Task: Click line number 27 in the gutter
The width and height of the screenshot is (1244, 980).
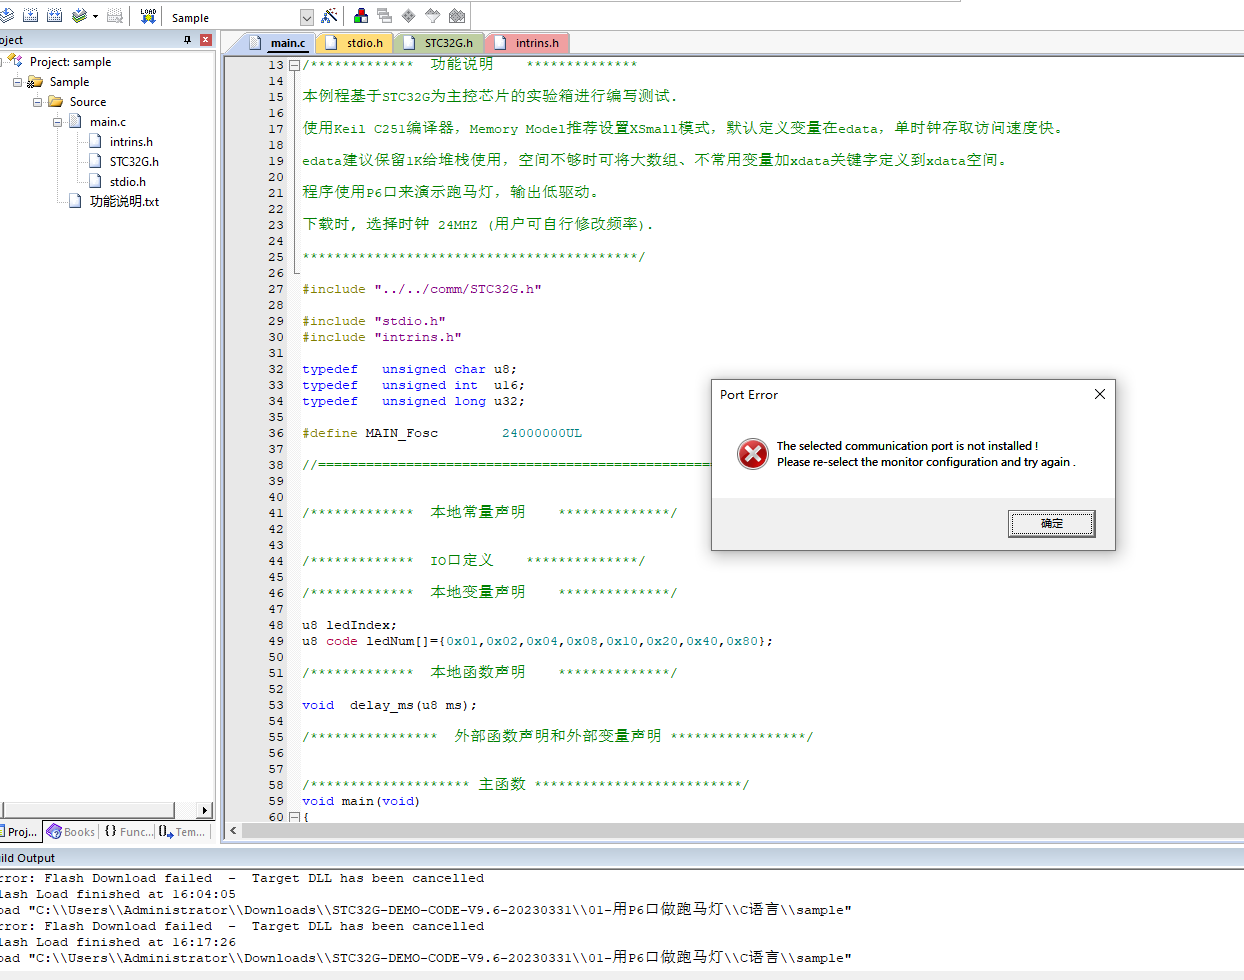Action: pos(276,289)
